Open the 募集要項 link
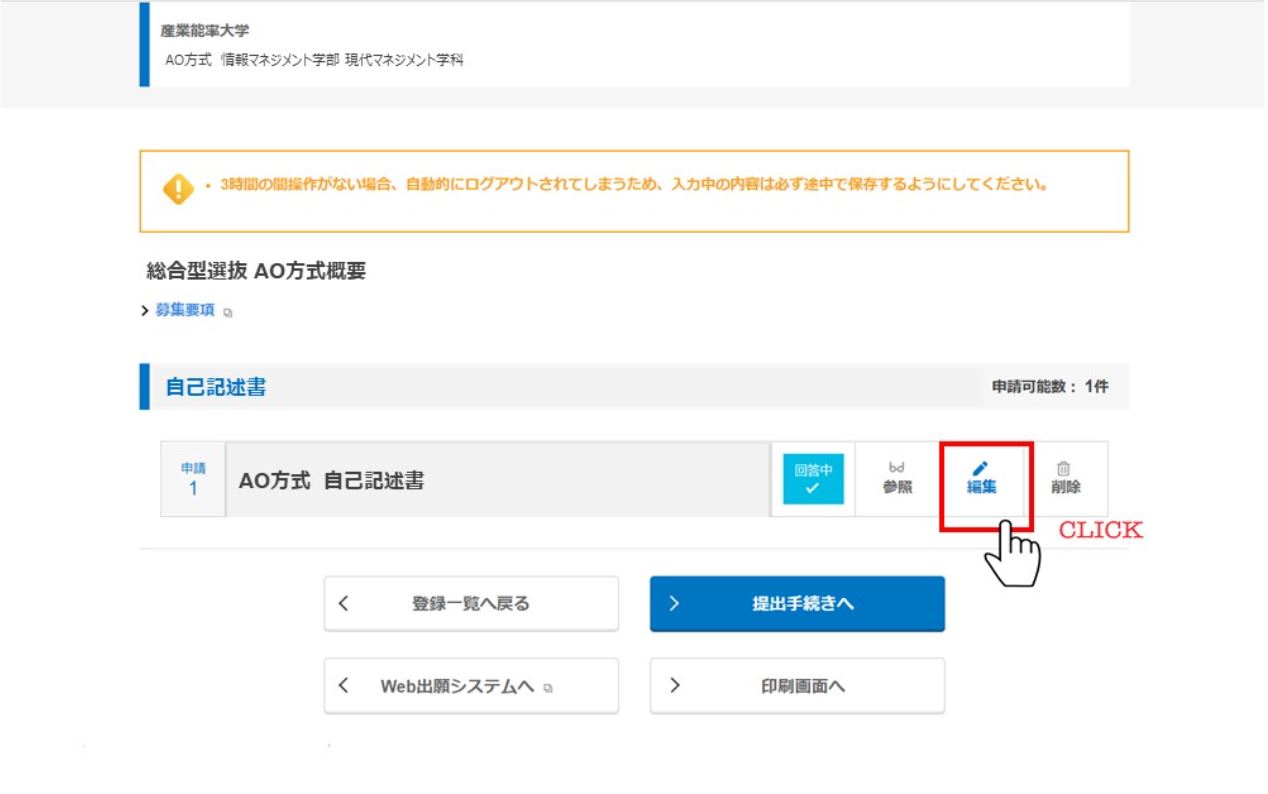 [x=185, y=311]
